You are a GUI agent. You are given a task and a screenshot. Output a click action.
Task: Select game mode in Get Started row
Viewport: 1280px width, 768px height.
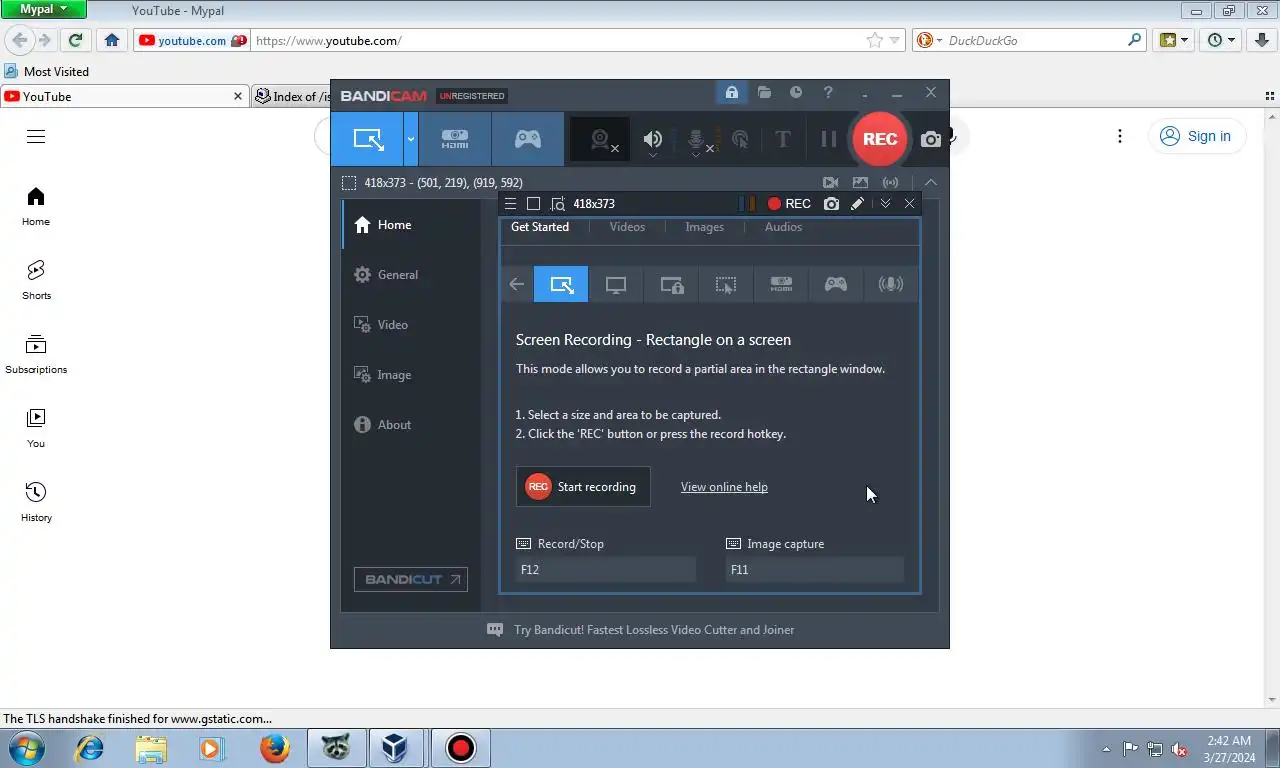836,285
